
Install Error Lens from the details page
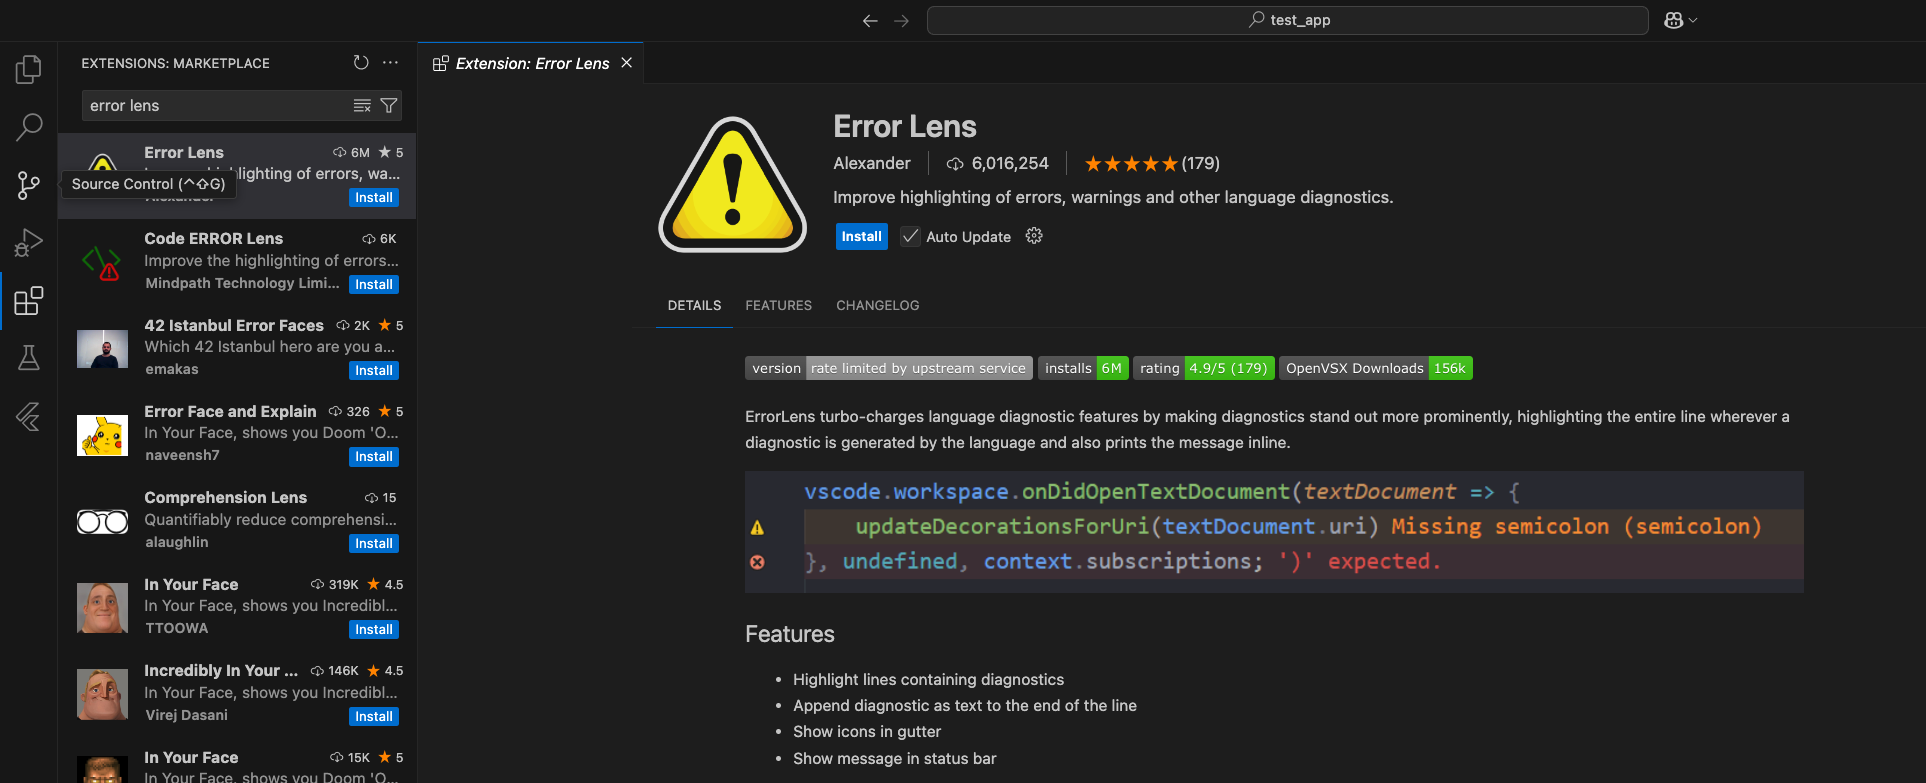pyautogui.click(x=861, y=236)
